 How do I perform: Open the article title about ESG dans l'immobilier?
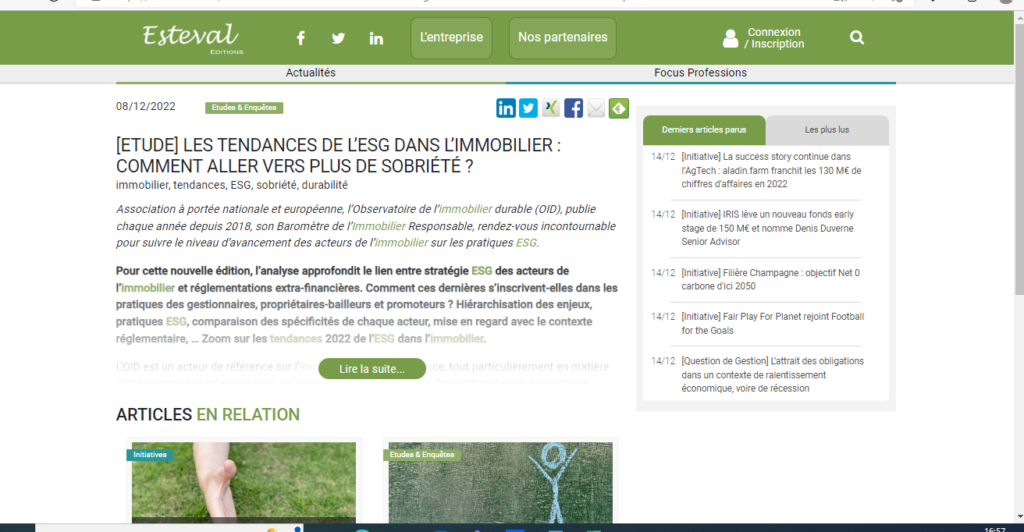[338, 155]
